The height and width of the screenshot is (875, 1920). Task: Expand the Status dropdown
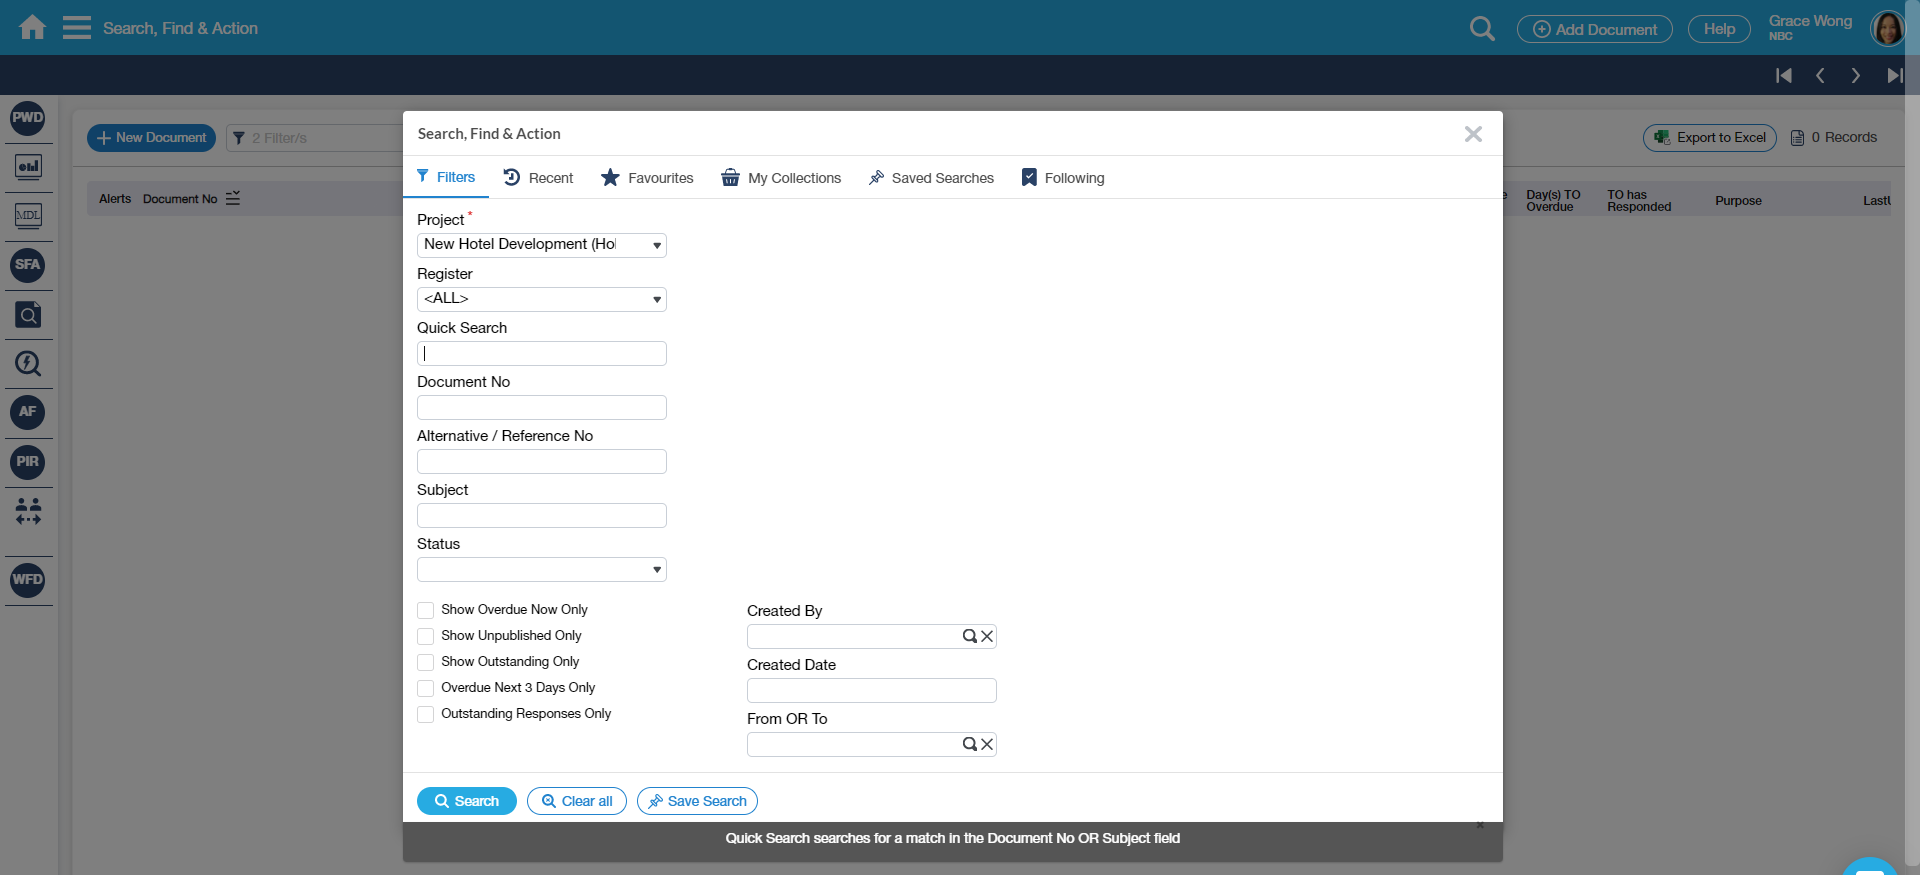coord(541,570)
